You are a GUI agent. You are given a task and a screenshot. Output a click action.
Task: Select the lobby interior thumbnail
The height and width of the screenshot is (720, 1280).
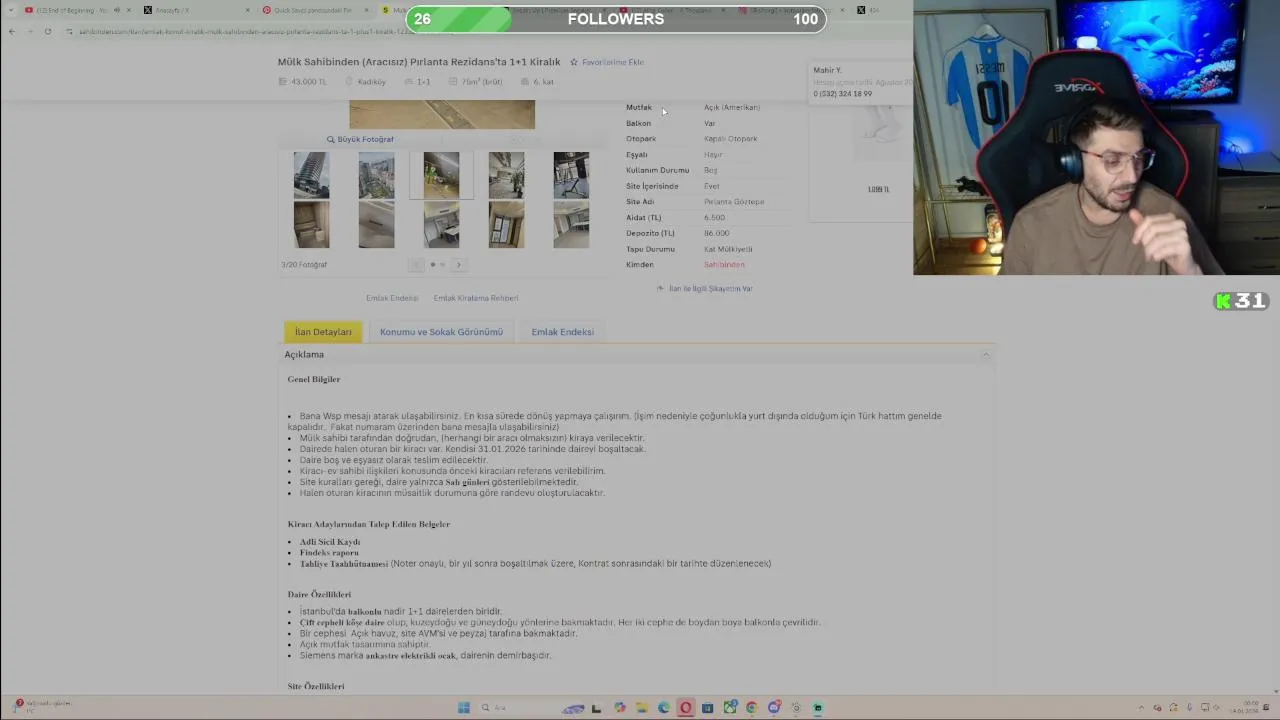(506, 175)
